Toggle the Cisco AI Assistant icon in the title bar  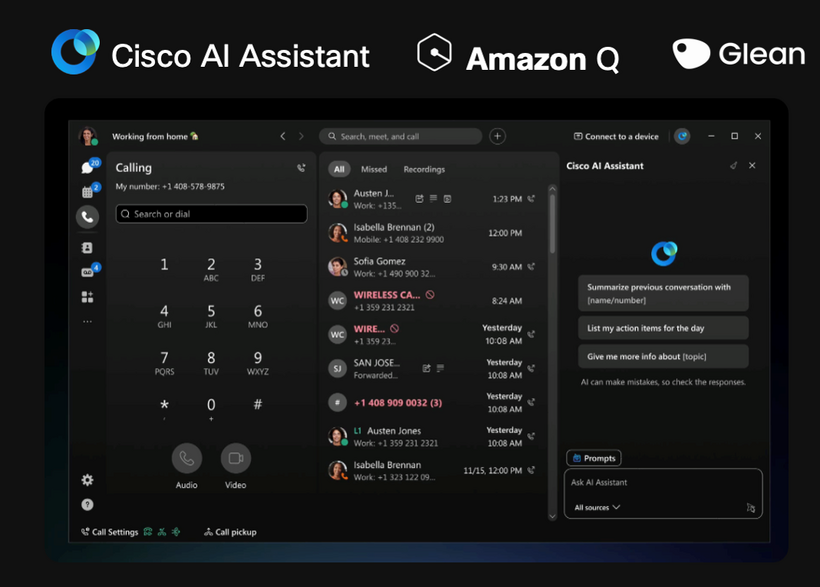682,136
